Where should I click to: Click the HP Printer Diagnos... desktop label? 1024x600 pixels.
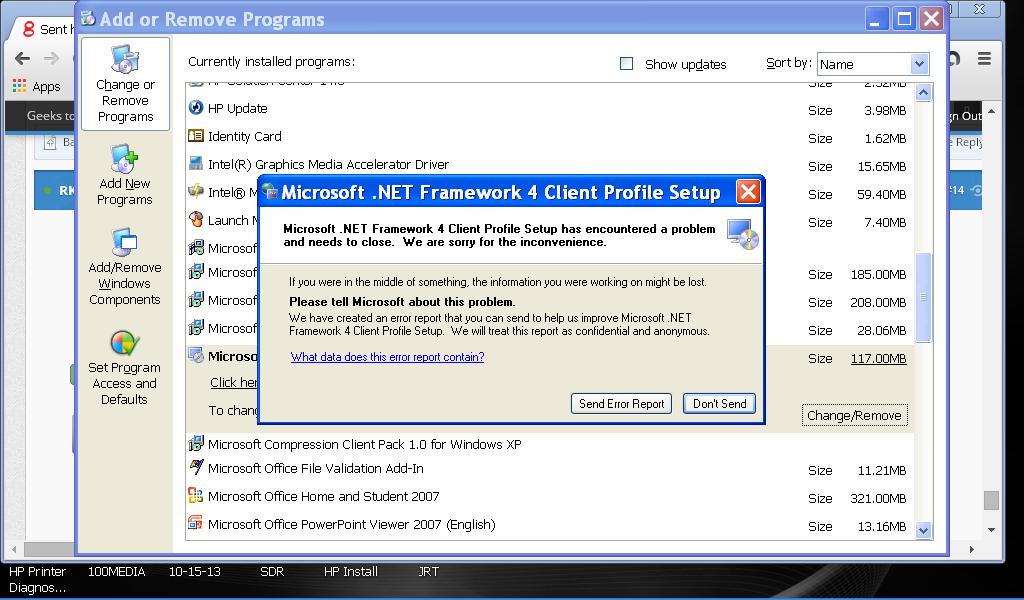pos(37,580)
